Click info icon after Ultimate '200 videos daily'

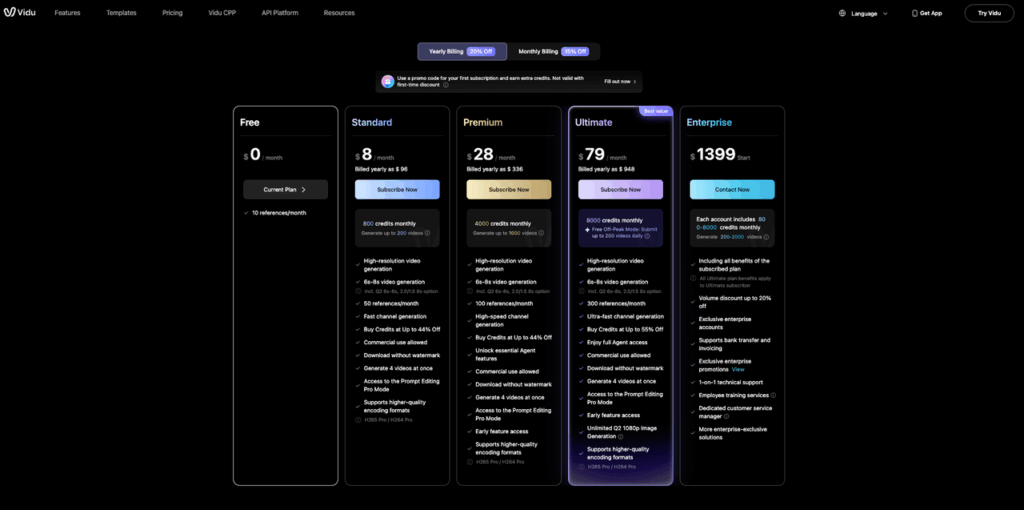coord(647,236)
